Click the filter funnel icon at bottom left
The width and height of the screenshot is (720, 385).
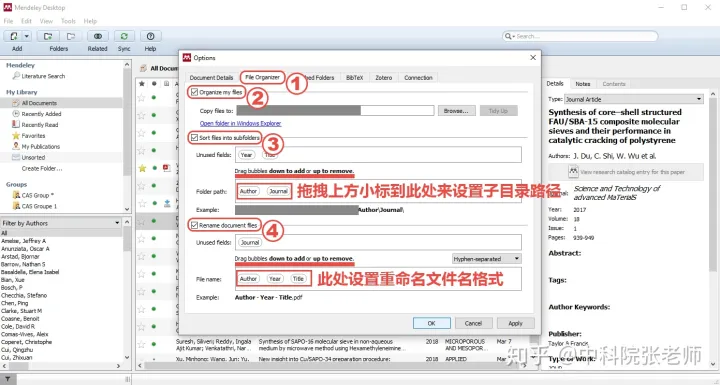tap(8, 379)
